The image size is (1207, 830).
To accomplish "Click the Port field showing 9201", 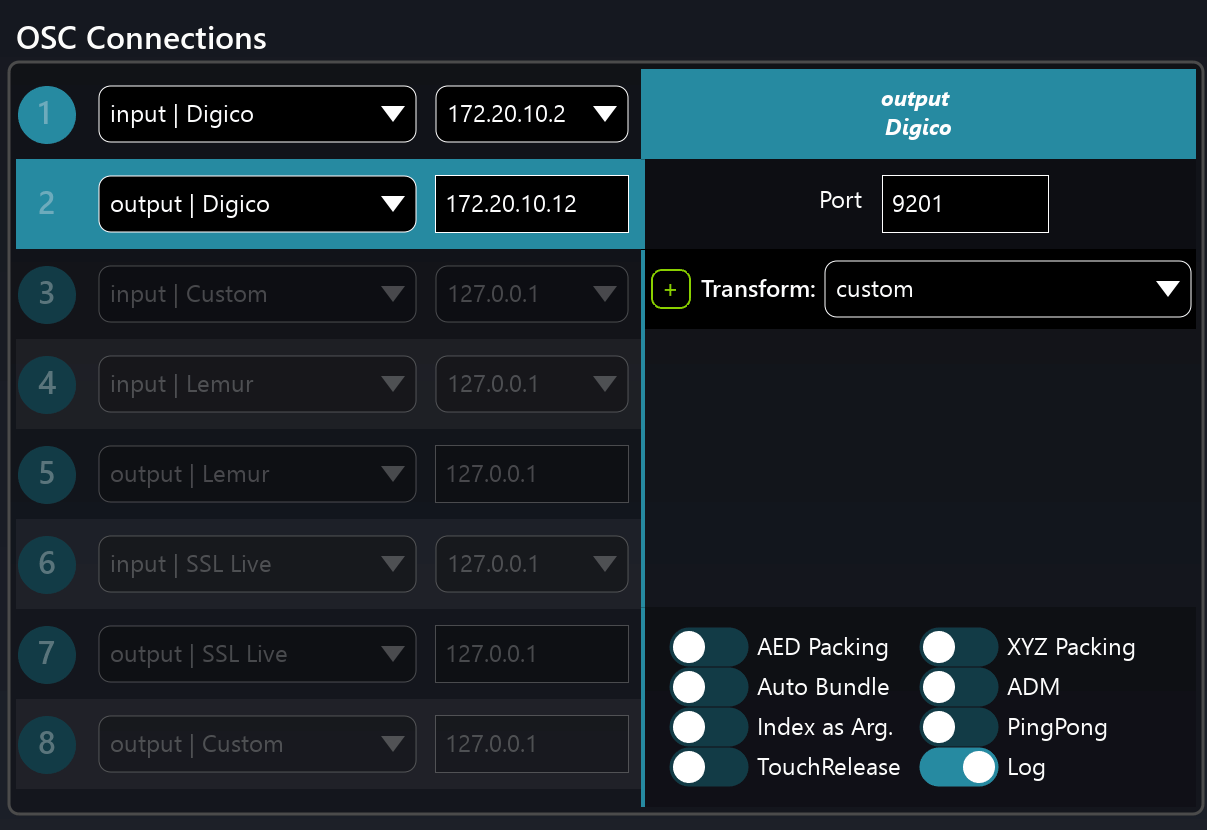I will (x=965, y=204).
